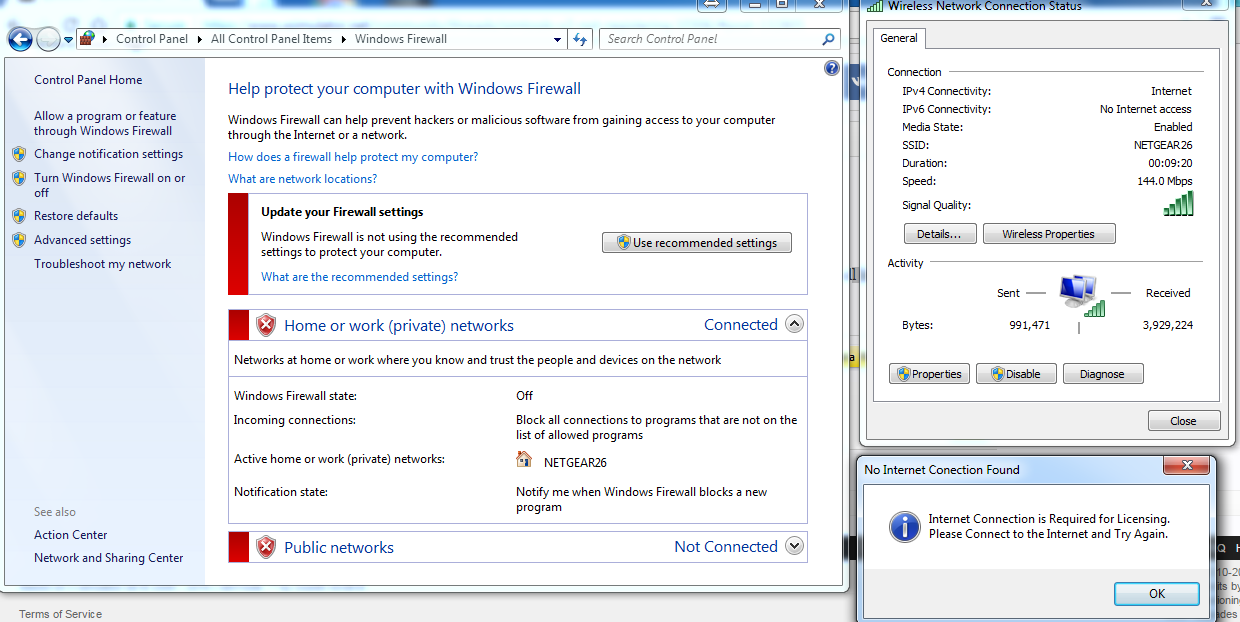Click the wireless icon in status window title

pyautogui.click(x=875, y=6)
